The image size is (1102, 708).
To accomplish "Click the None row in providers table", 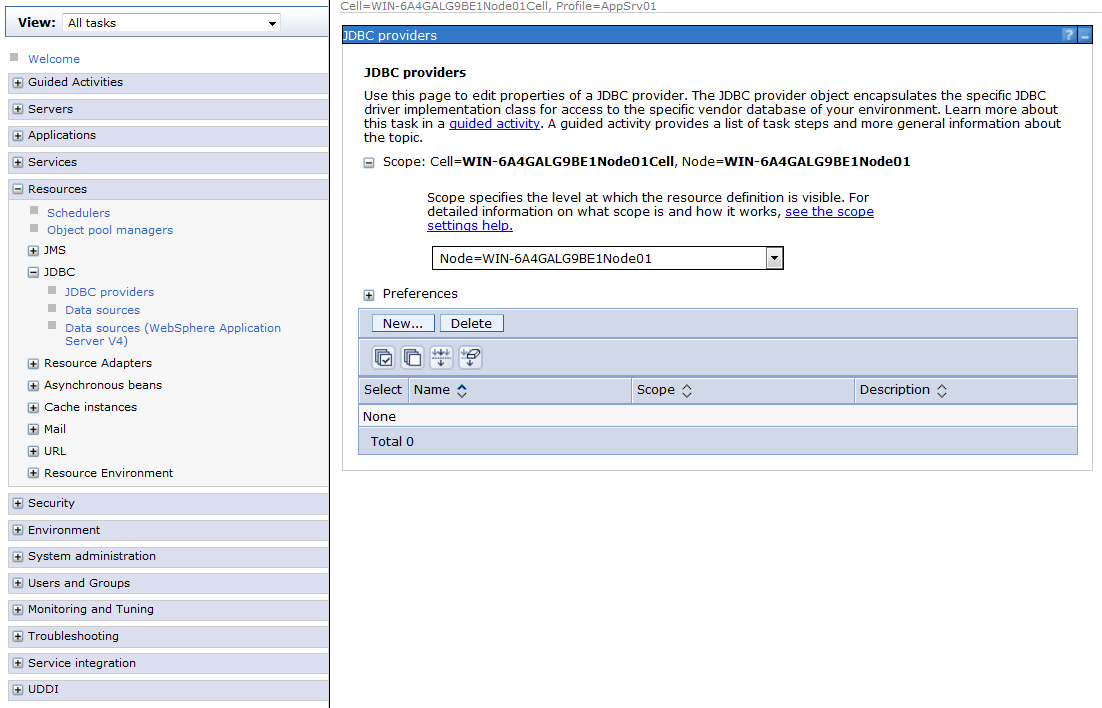I will click(718, 416).
